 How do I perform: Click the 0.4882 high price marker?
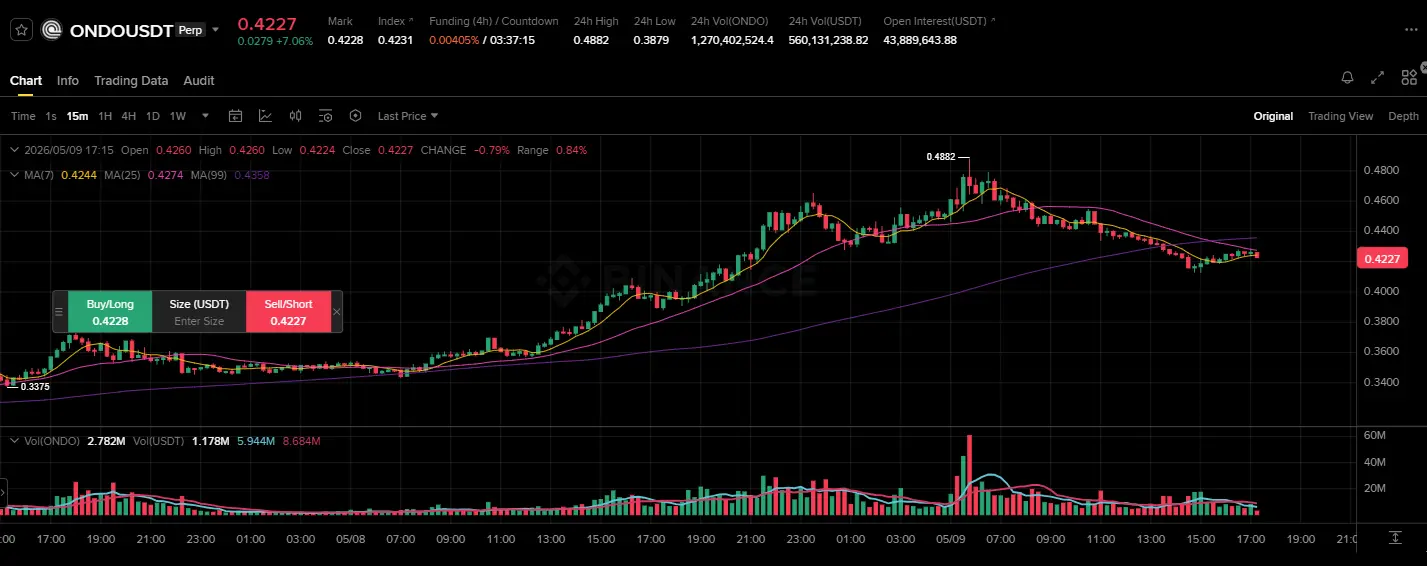pos(941,157)
